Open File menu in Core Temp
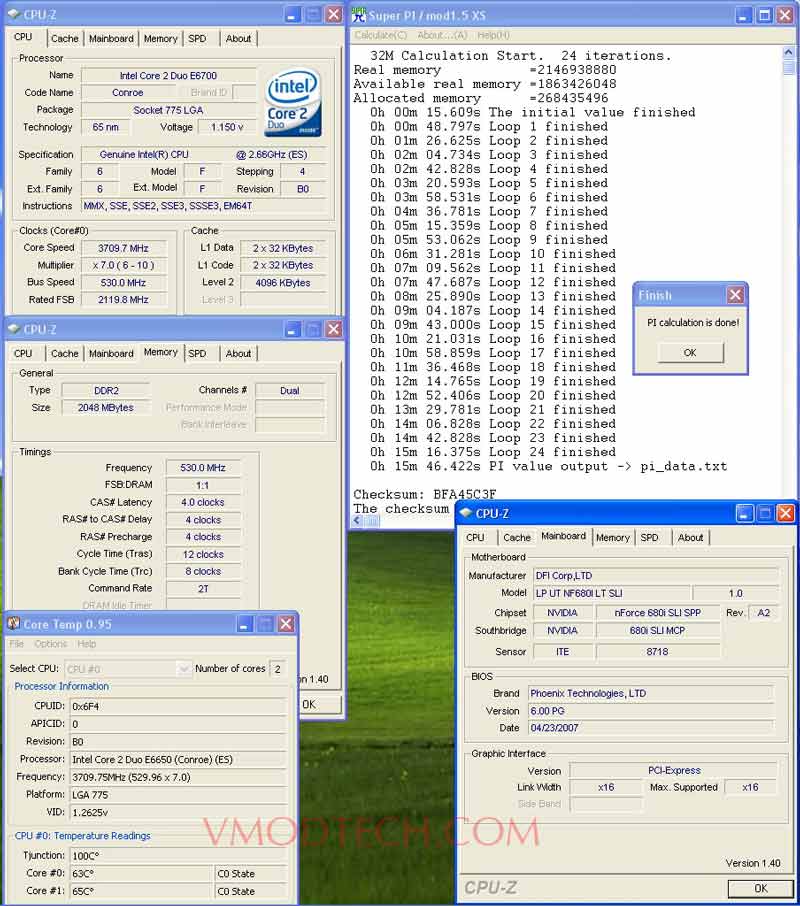800x906 pixels. point(17,644)
